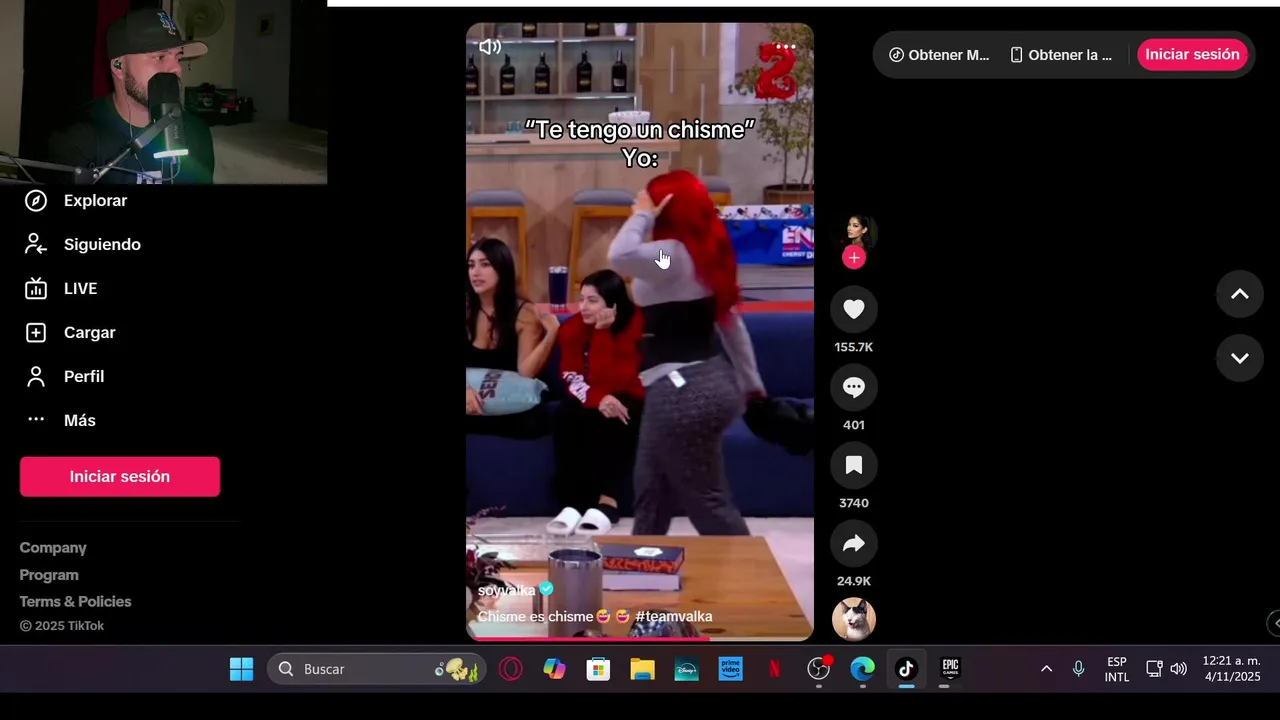
Task: Open File Explorer from the taskbar
Action: (642, 669)
